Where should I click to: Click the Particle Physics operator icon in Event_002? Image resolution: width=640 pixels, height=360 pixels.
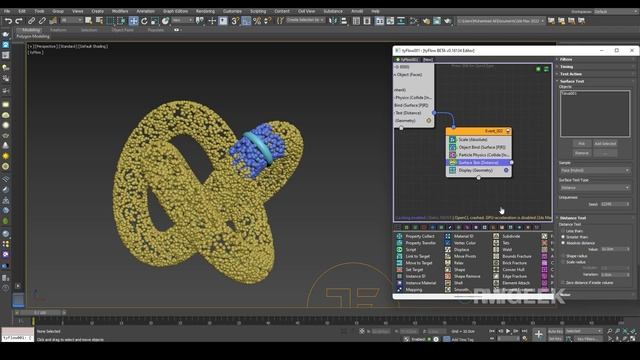tap(452, 155)
